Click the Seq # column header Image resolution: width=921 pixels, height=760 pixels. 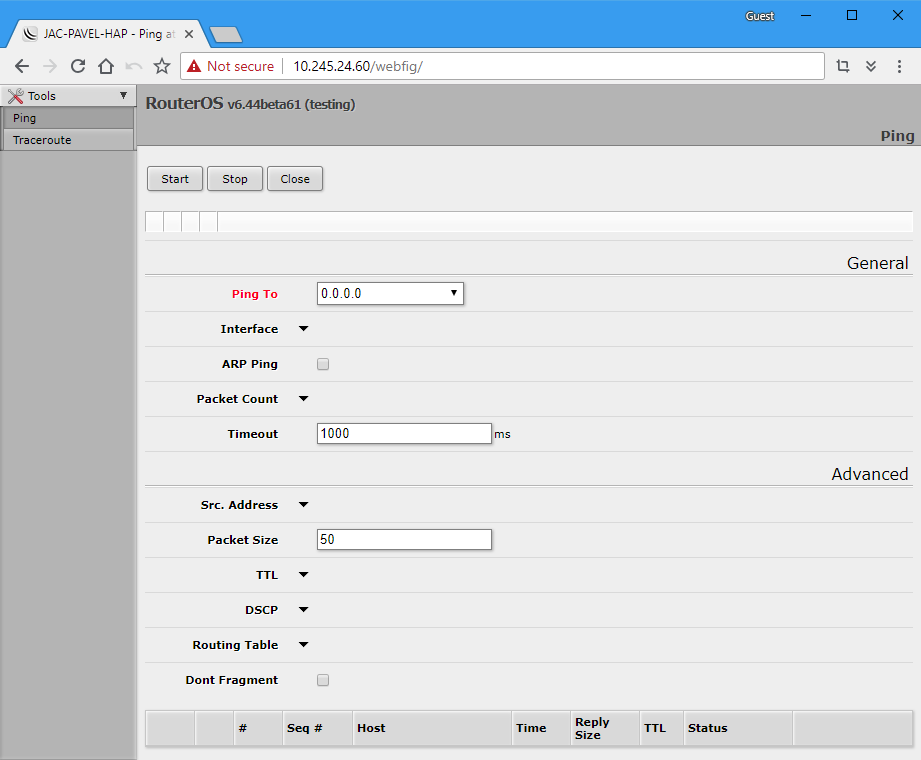317,728
